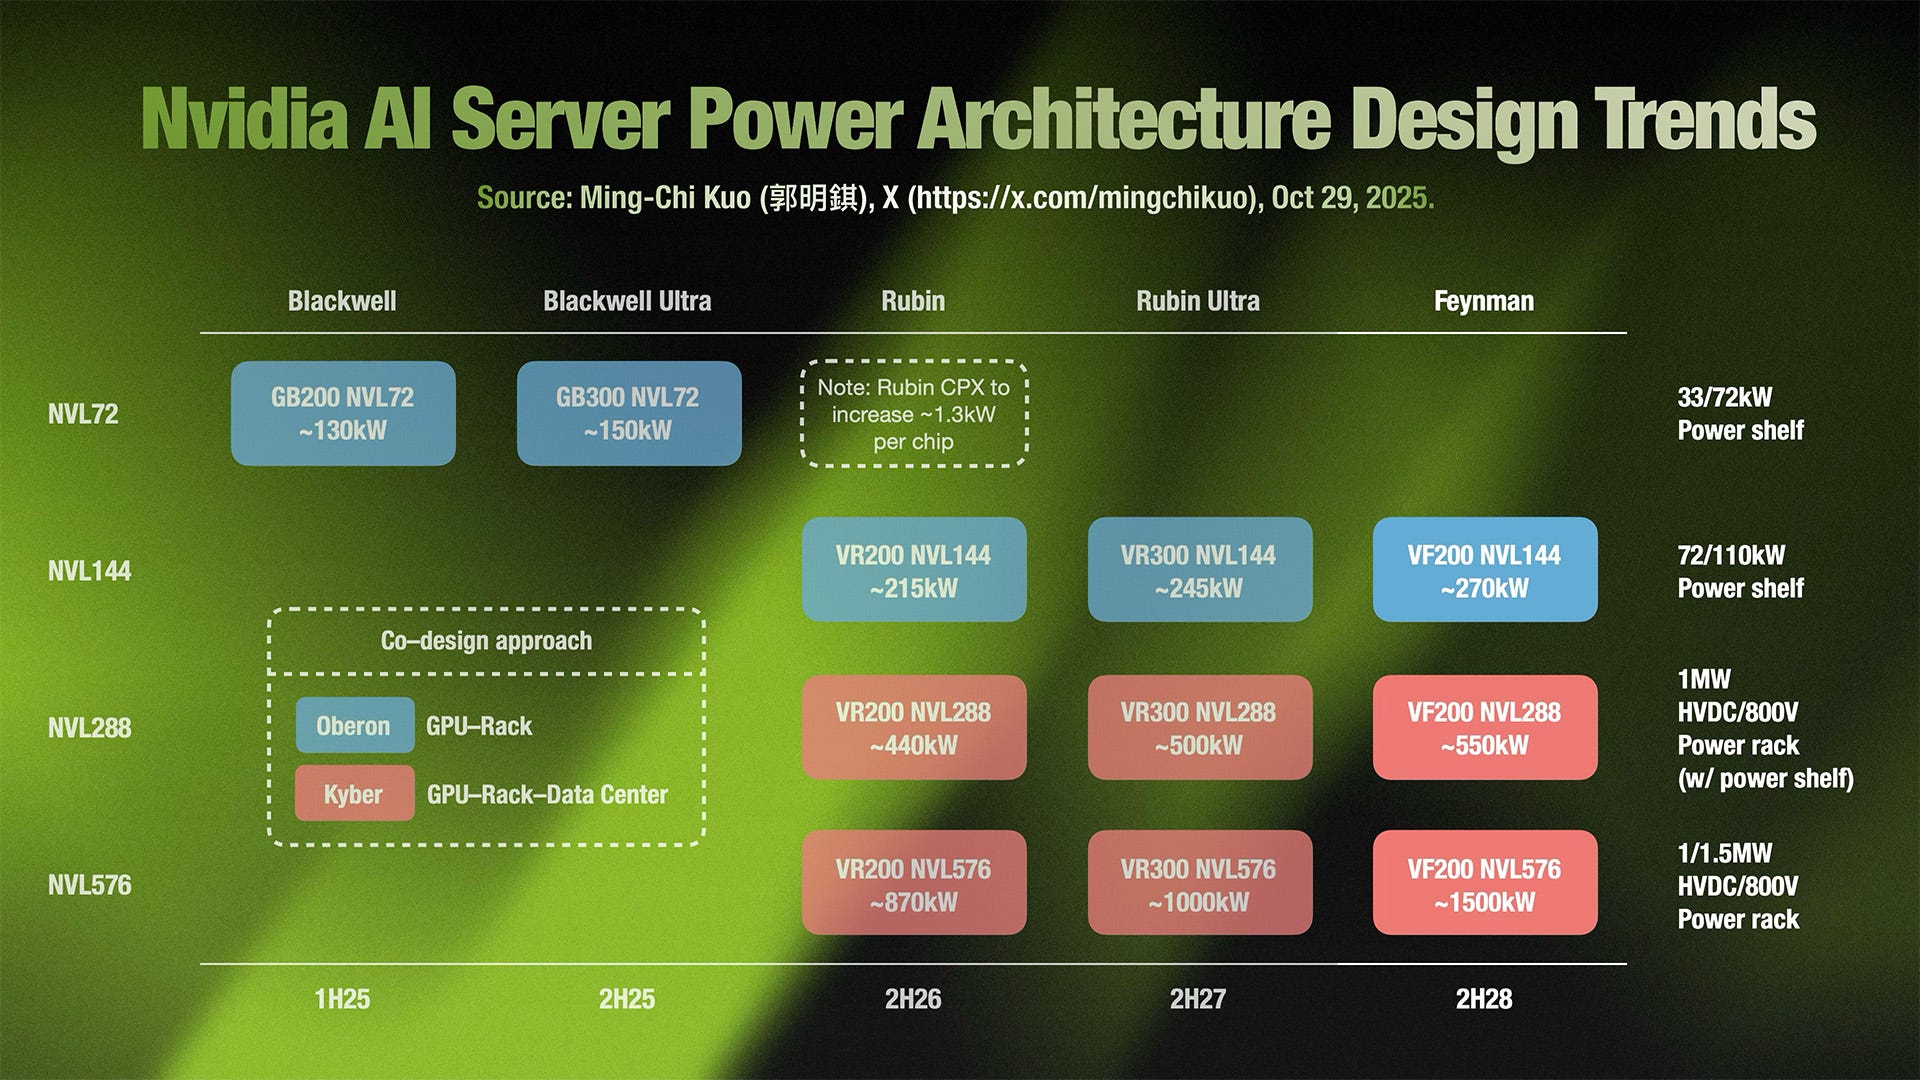
Task: Click the red Kyber legend swatch
Action: tap(354, 793)
